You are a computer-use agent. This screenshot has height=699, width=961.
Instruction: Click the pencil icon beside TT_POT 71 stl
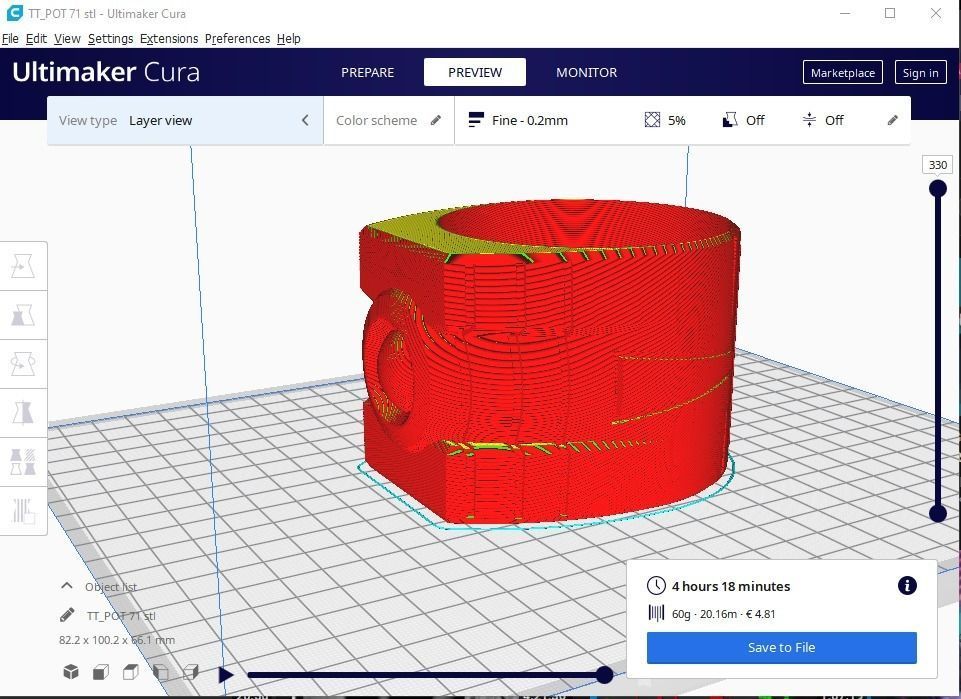coord(67,614)
